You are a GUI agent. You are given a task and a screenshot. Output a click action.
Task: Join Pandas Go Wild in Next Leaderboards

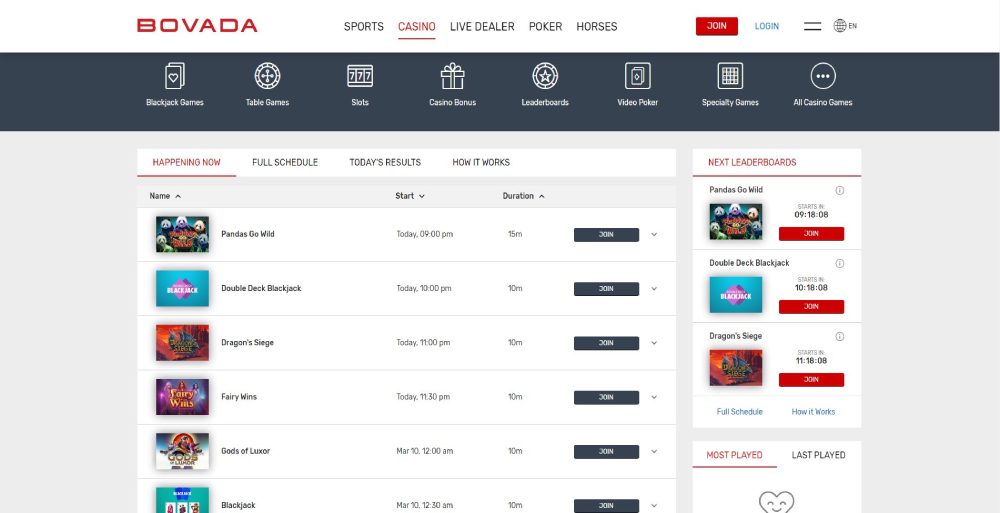click(811, 234)
